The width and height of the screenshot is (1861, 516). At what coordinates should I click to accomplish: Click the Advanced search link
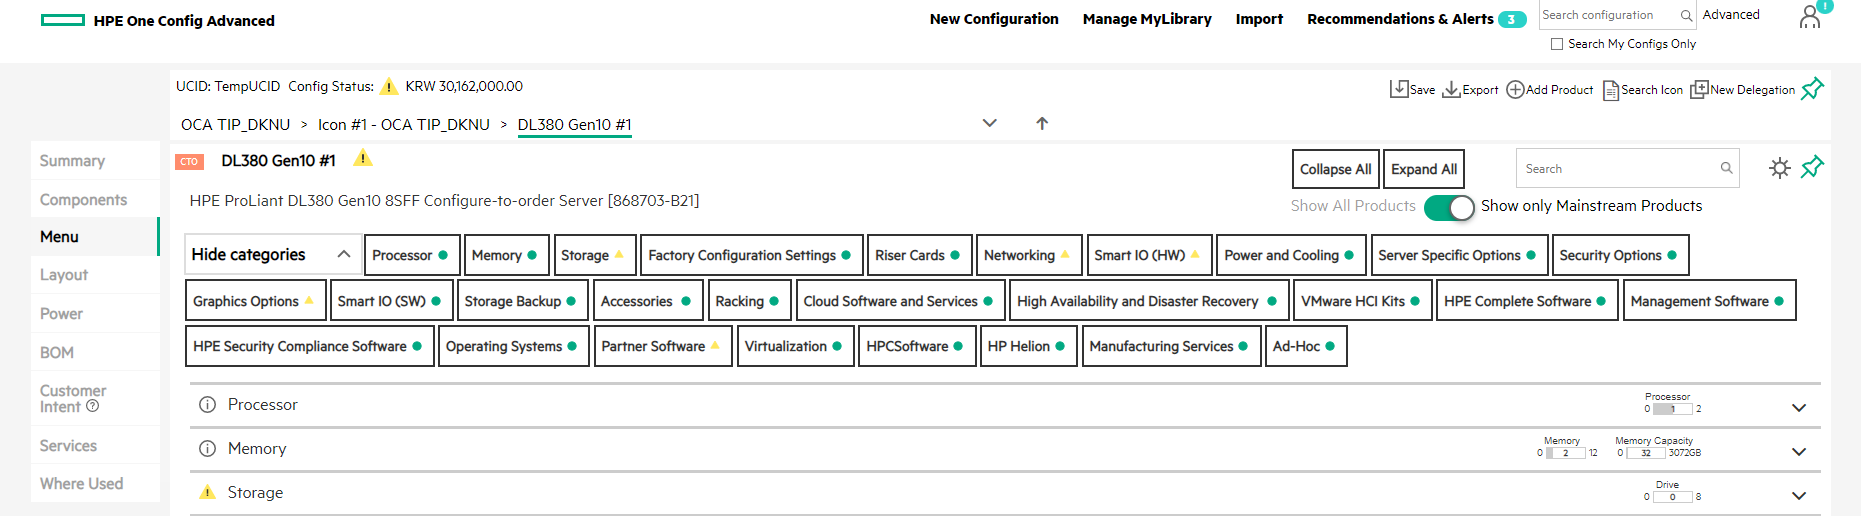pyautogui.click(x=1731, y=15)
